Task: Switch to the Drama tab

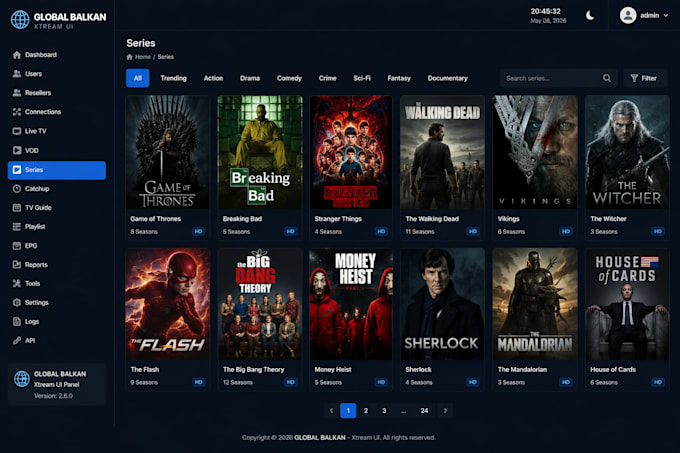Action: [250, 78]
